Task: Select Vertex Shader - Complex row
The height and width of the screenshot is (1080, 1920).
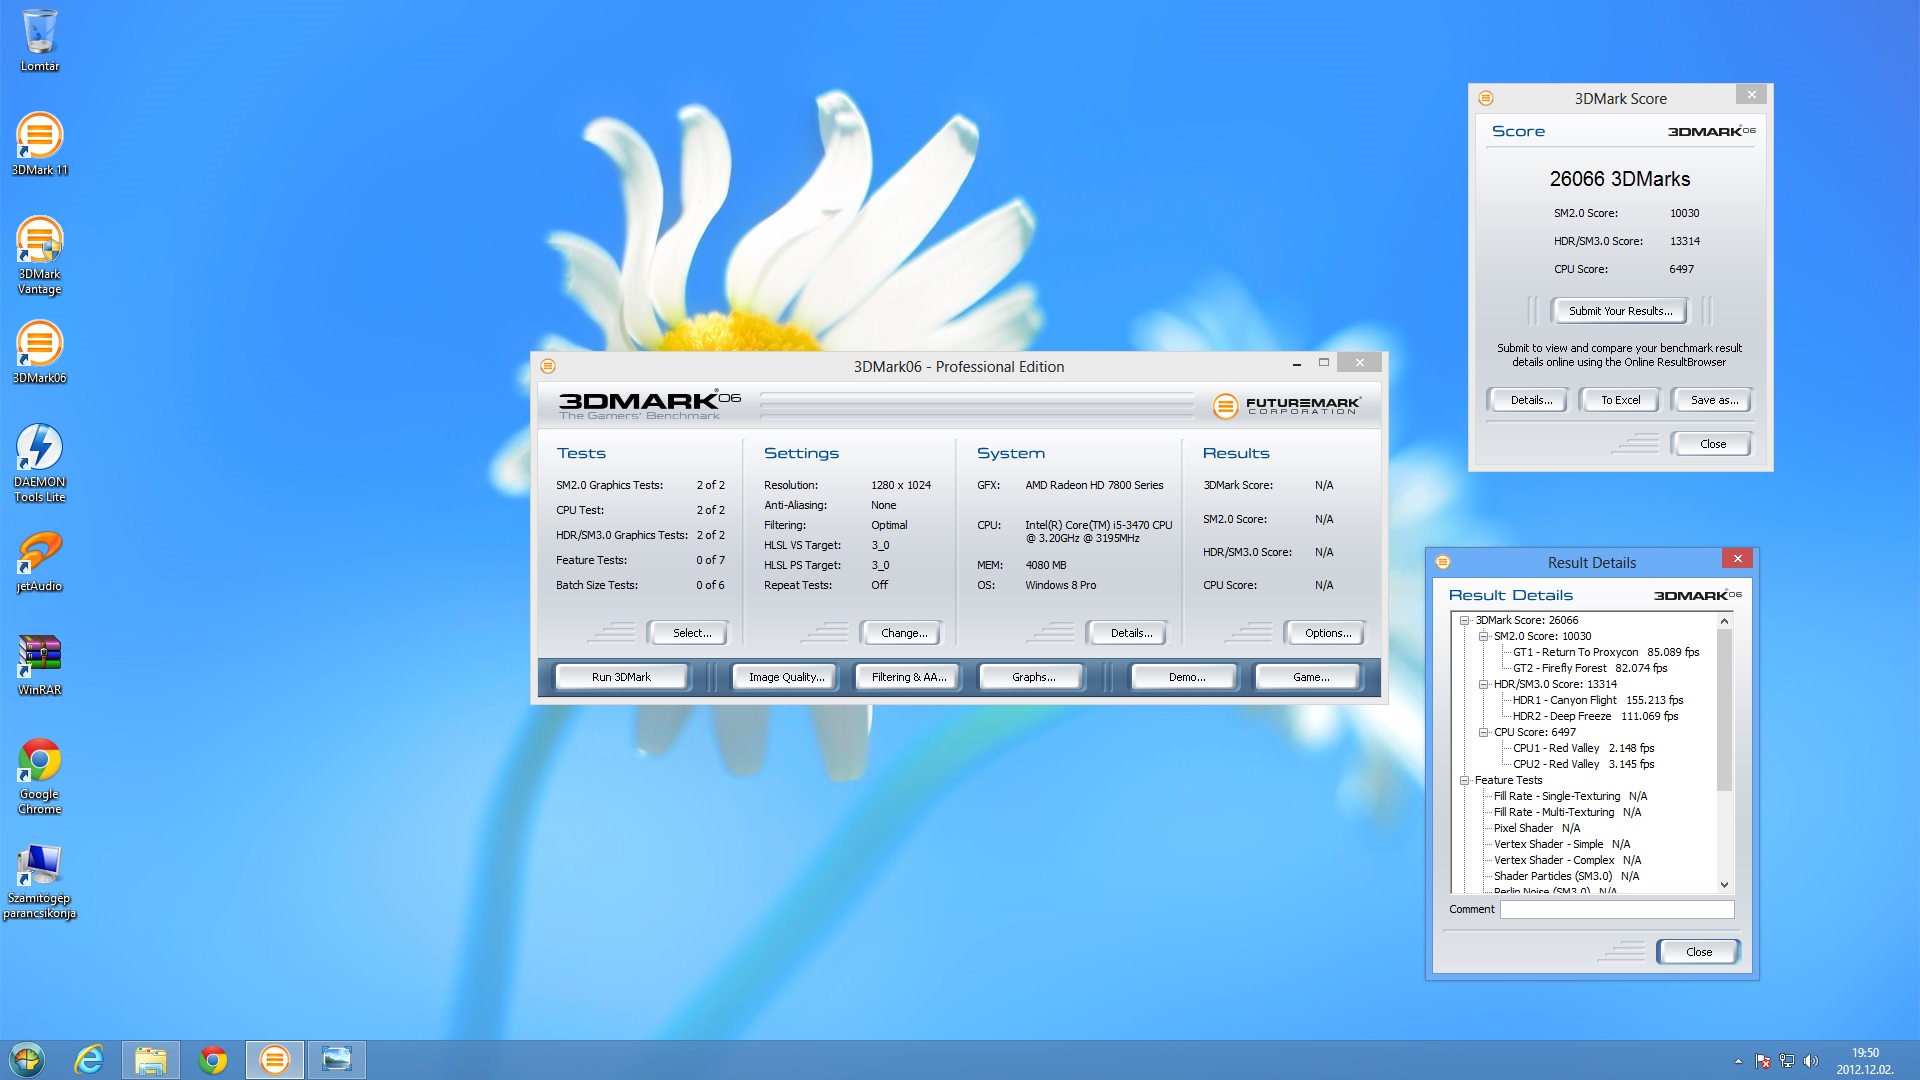Action: click(1567, 860)
